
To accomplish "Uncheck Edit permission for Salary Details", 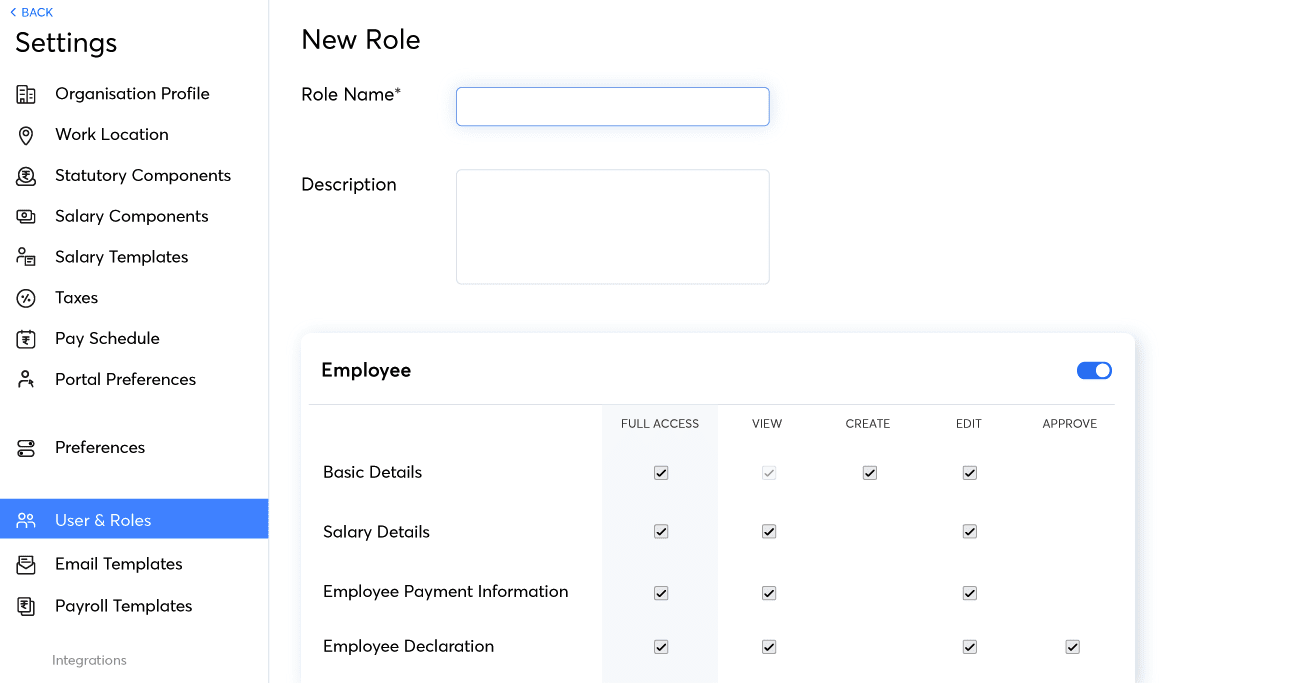I will click(x=970, y=532).
